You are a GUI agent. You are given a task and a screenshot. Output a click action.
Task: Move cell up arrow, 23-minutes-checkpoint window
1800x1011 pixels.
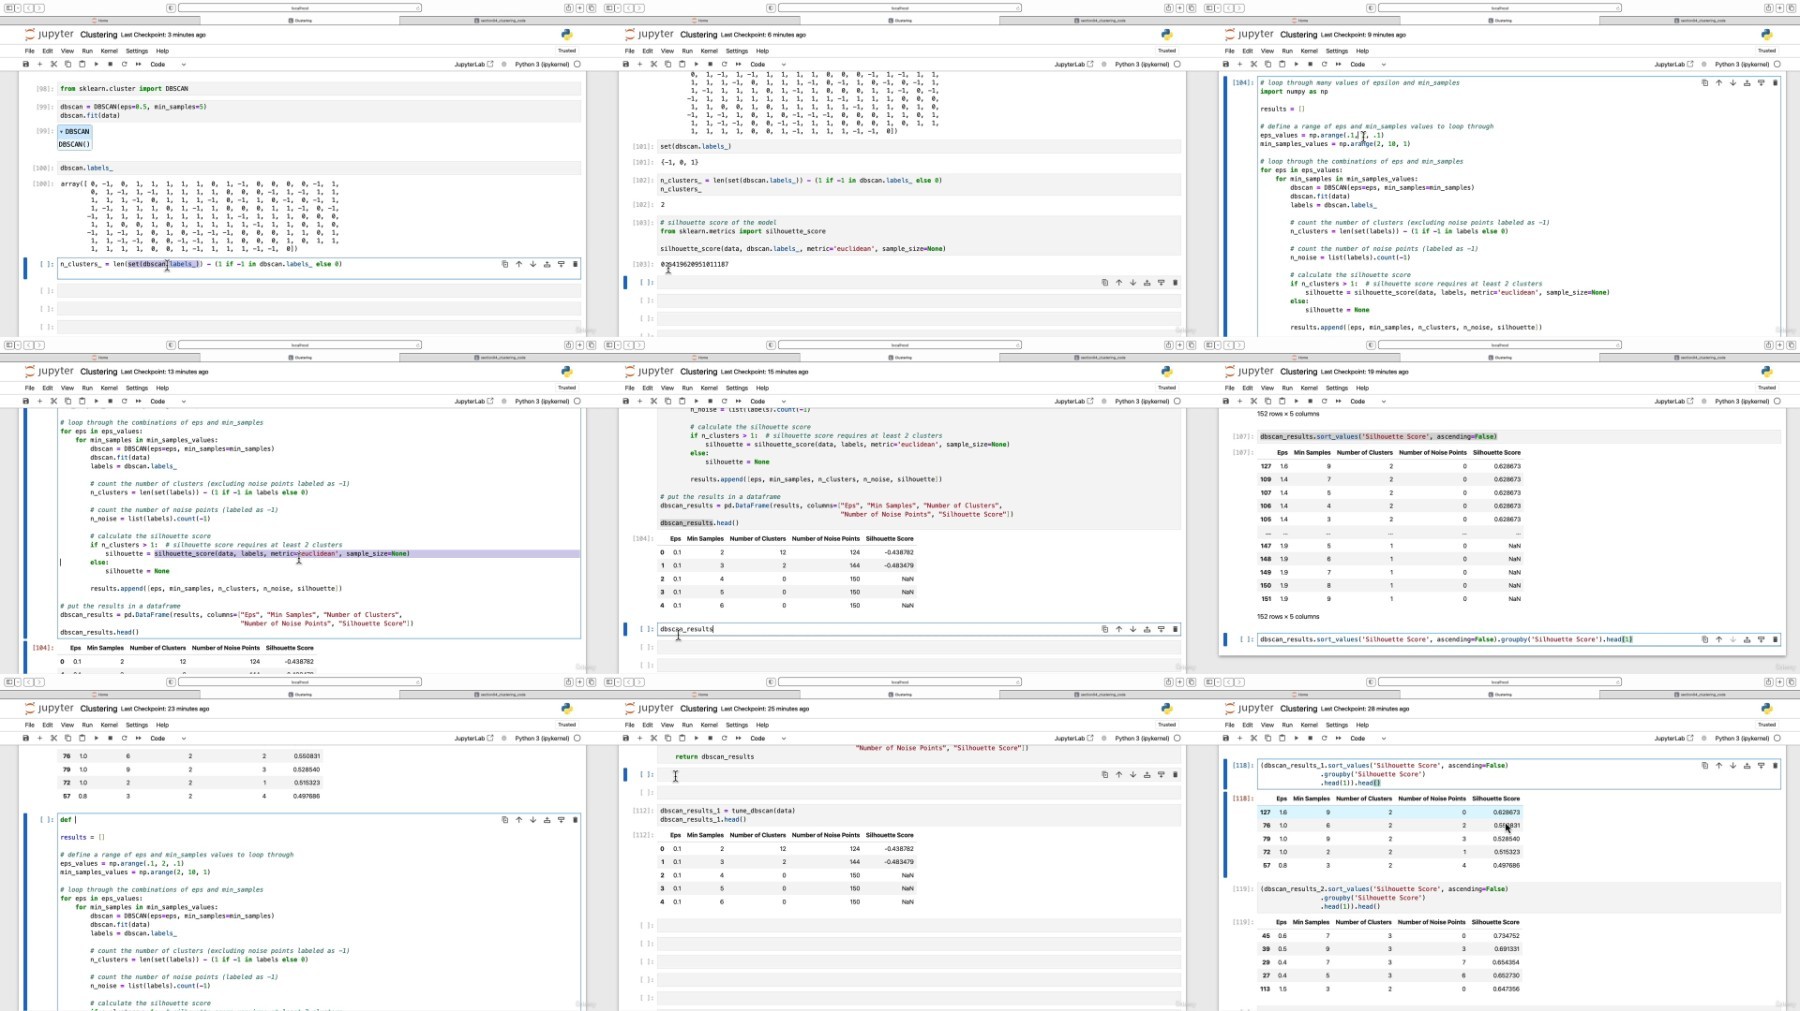pyautogui.click(x=519, y=820)
